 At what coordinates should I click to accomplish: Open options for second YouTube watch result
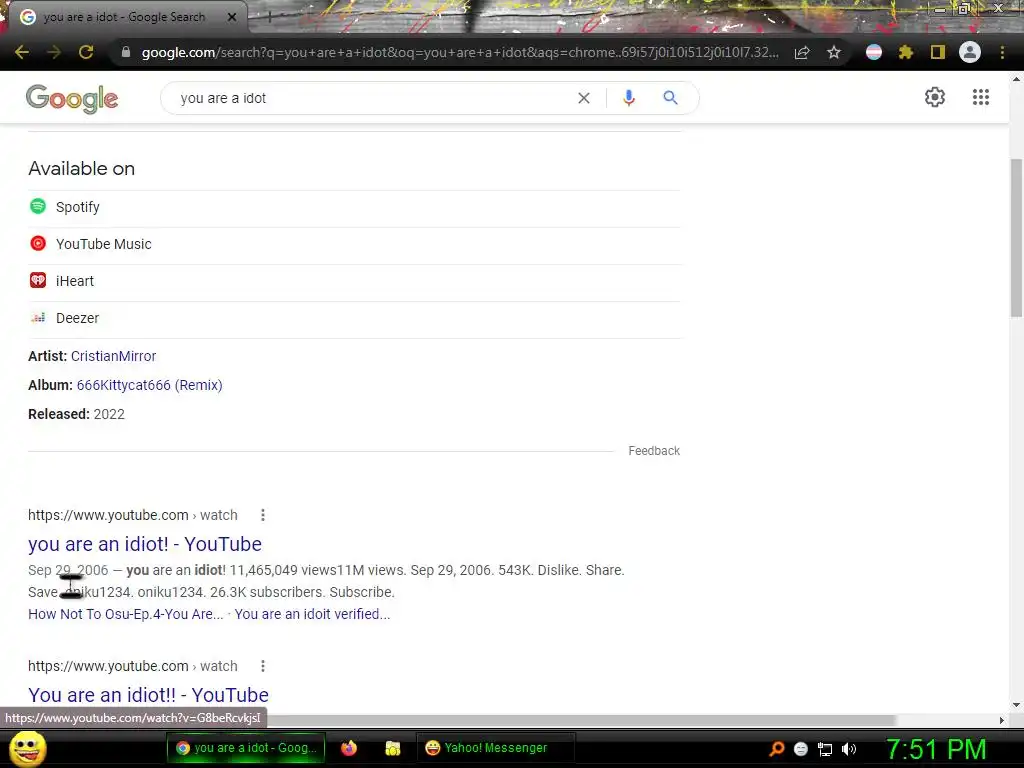tap(263, 666)
